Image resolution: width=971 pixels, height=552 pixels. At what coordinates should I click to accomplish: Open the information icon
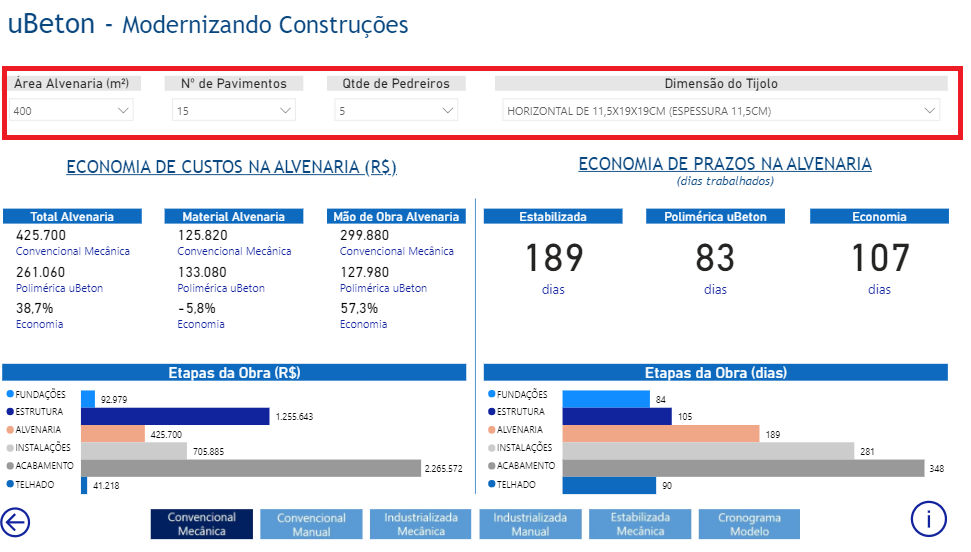point(928,519)
